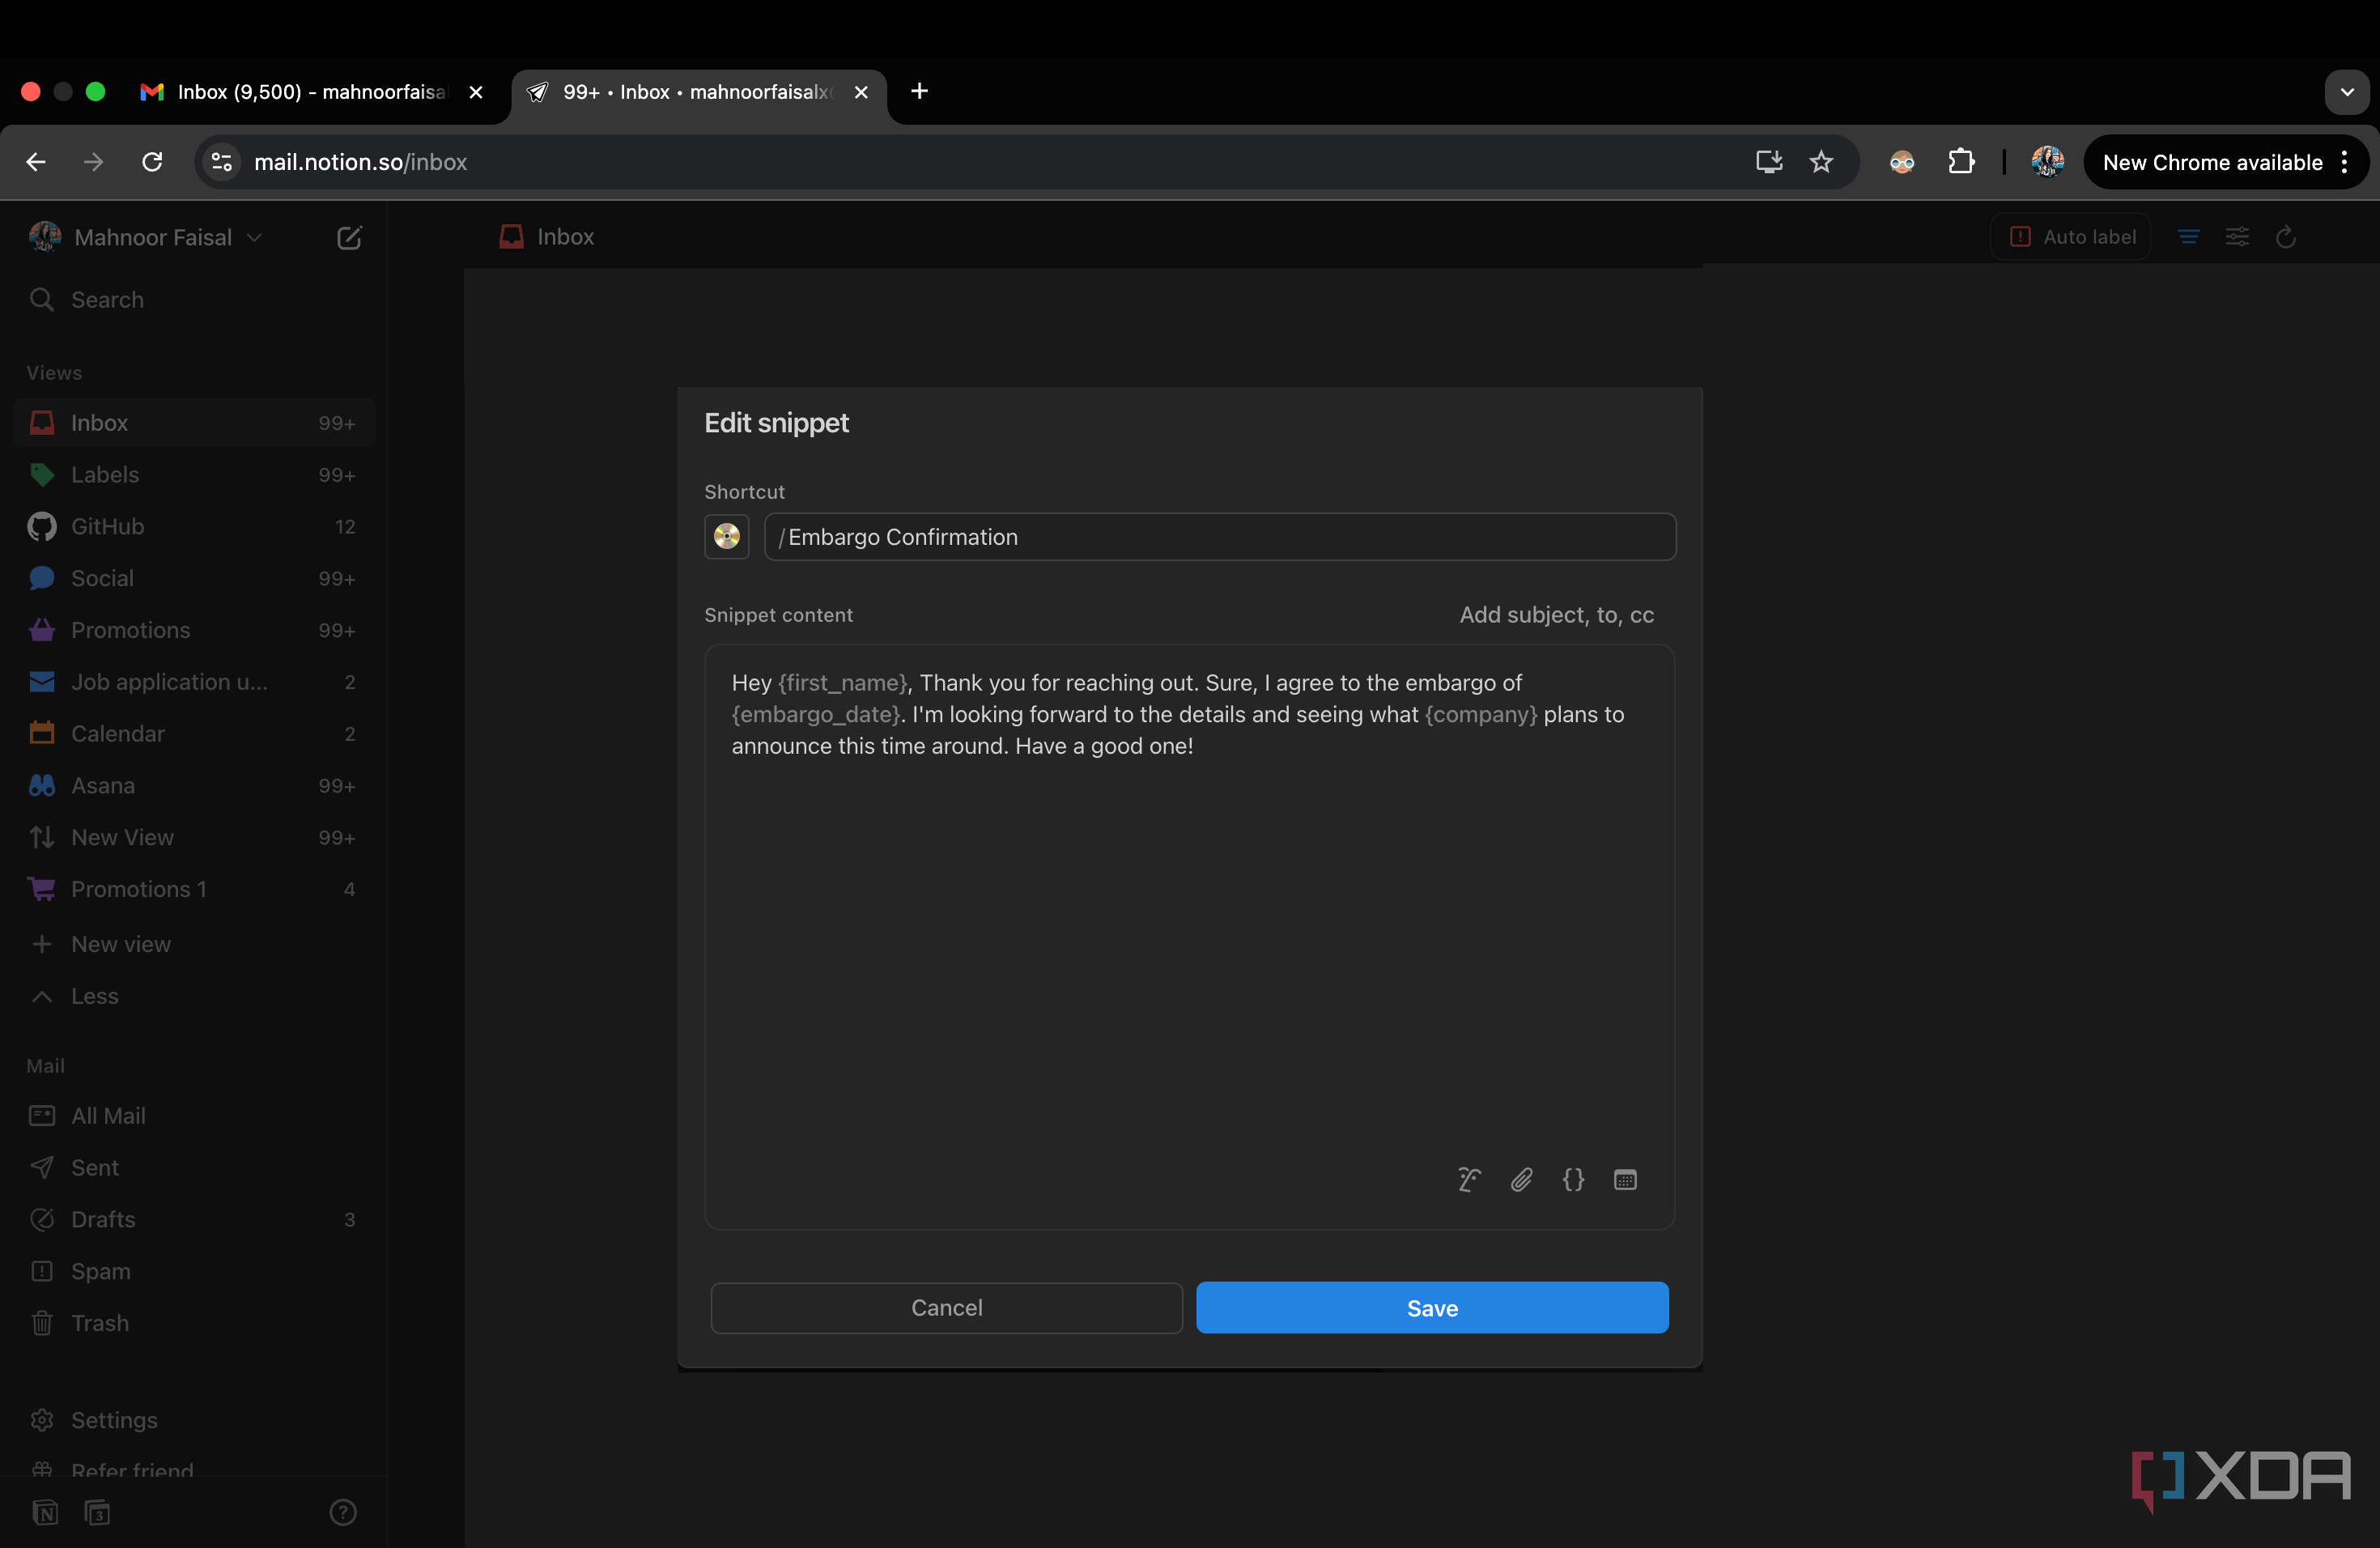The width and height of the screenshot is (2380, 1548).
Task: Open the view filter settings icon
Action: click(2237, 237)
